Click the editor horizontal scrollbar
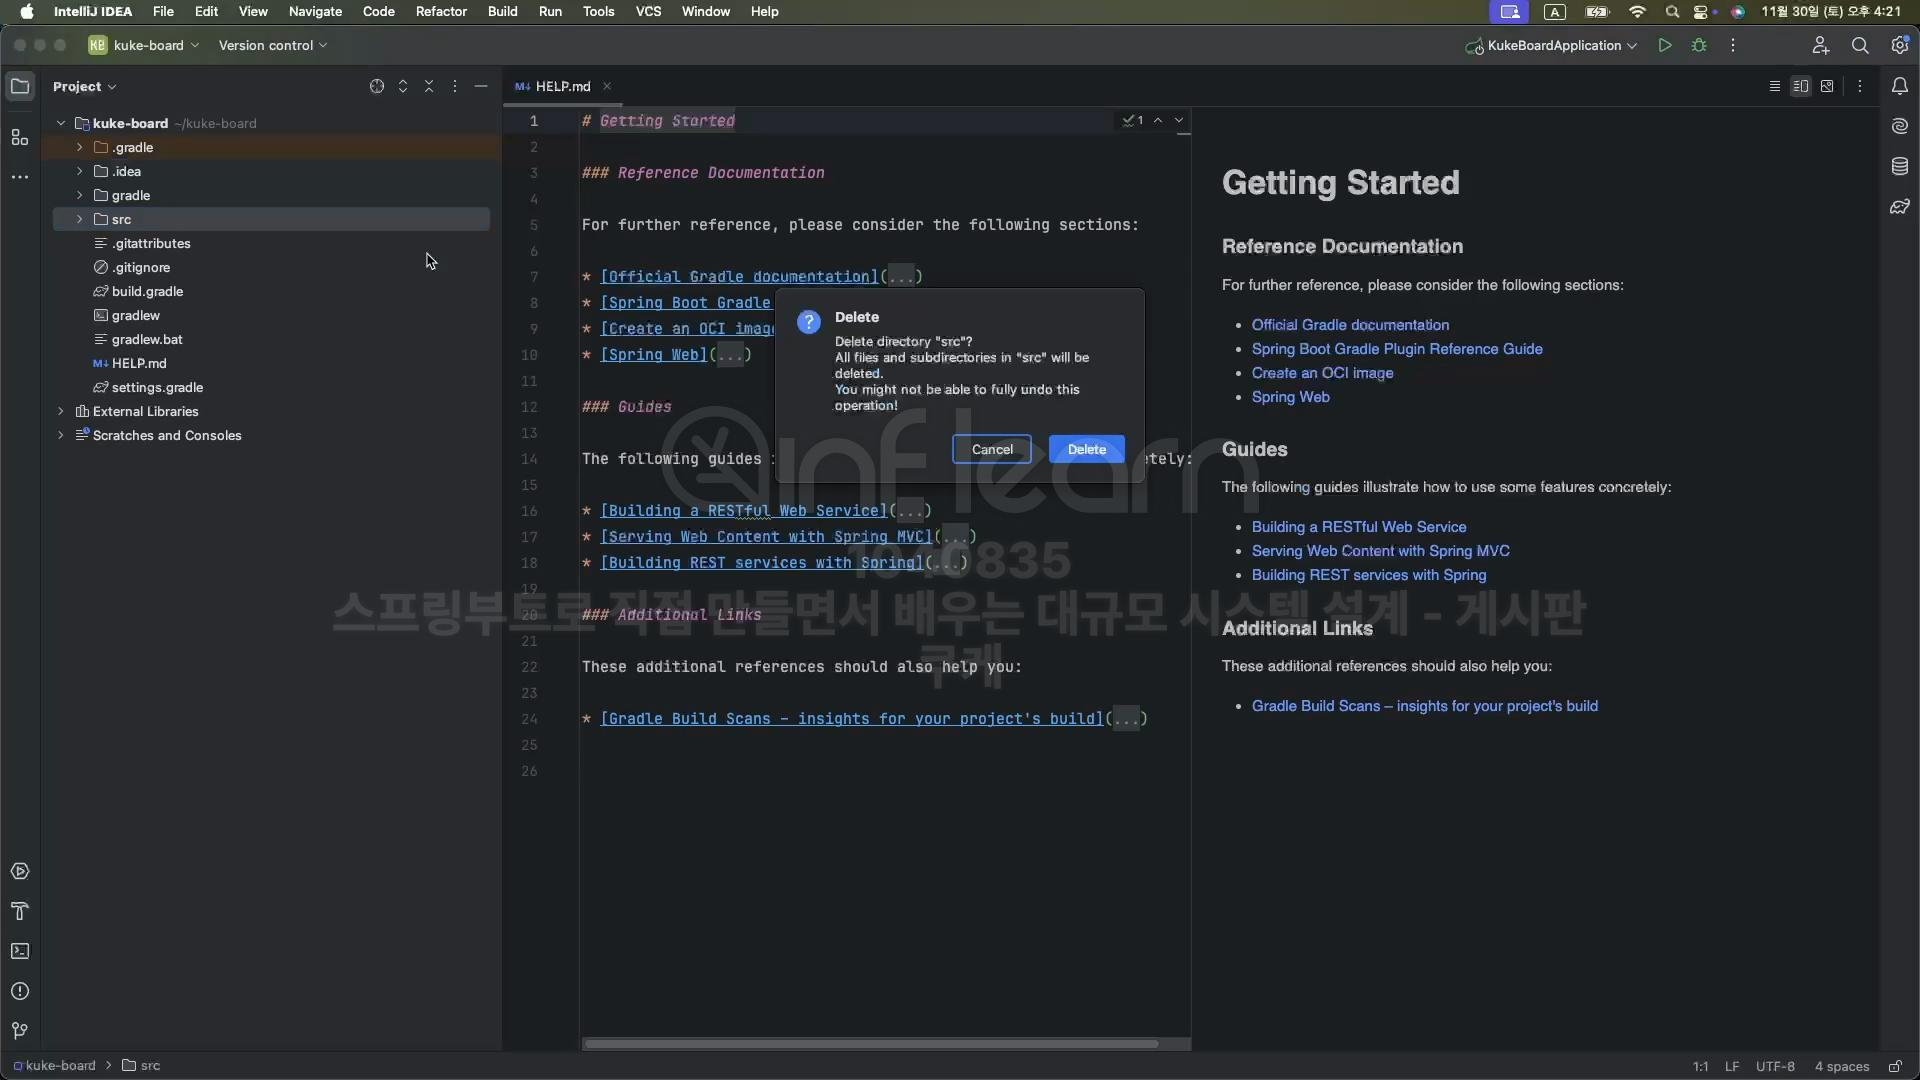Viewport: 1920px width, 1080px height. 871,1043
